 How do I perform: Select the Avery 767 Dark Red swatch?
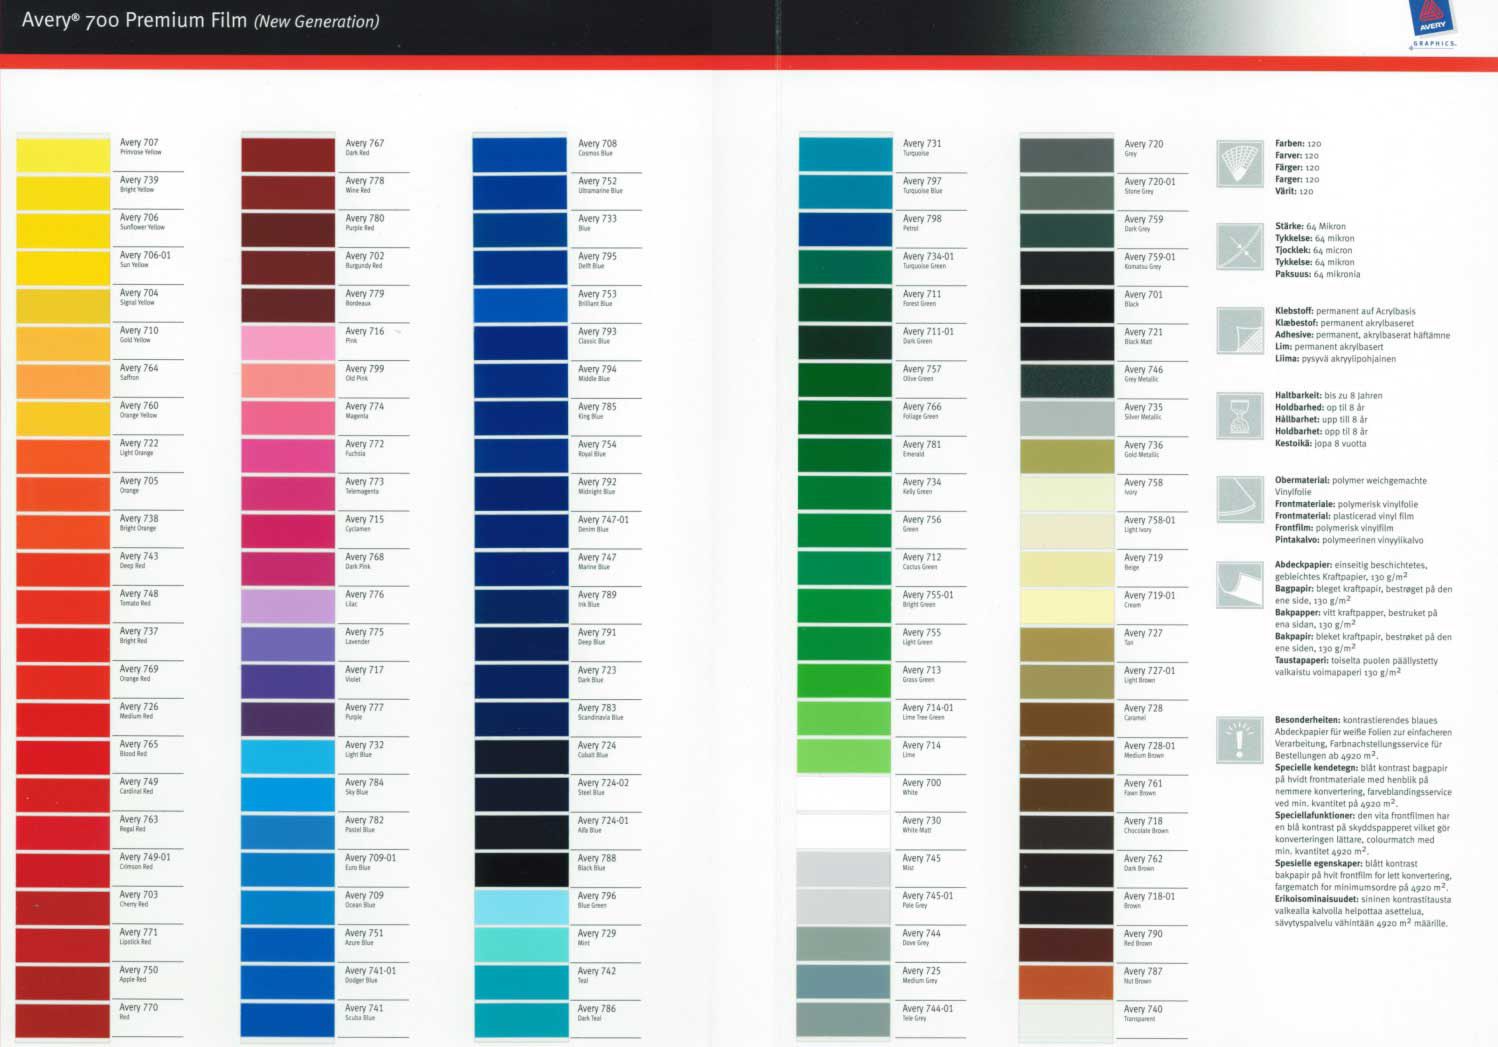click(288, 155)
